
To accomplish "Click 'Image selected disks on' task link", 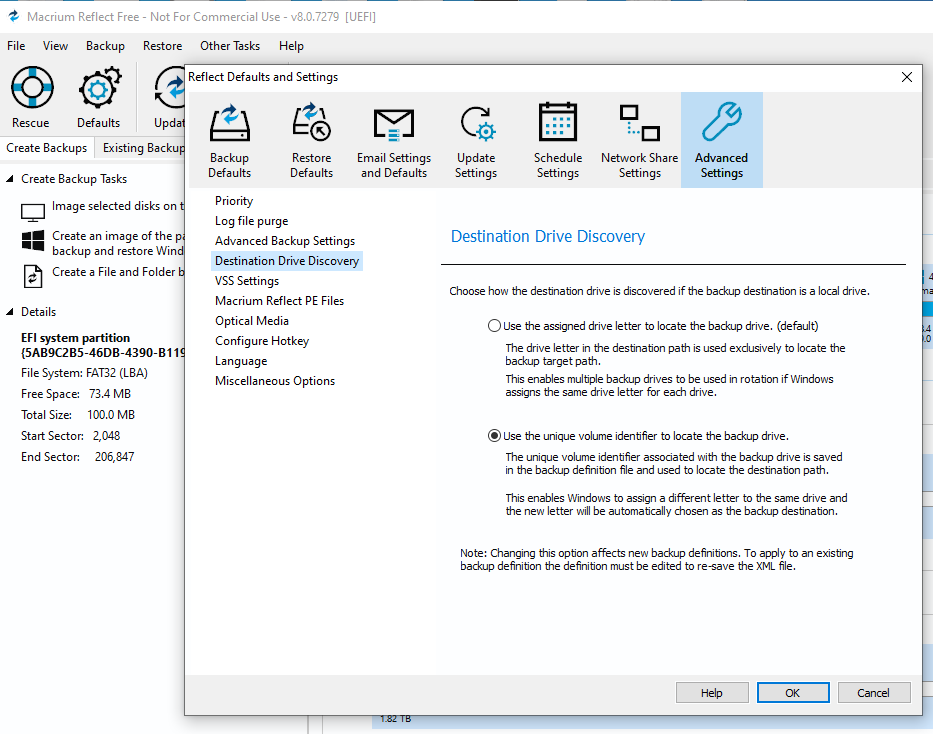I will [118, 206].
